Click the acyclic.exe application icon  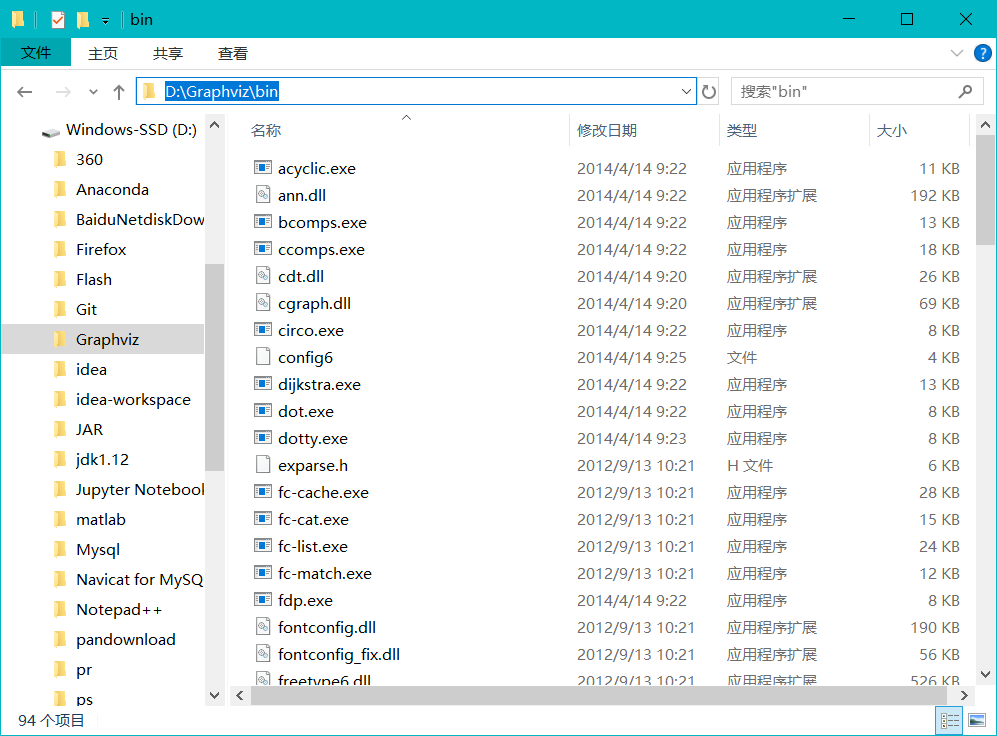click(263, 167)
